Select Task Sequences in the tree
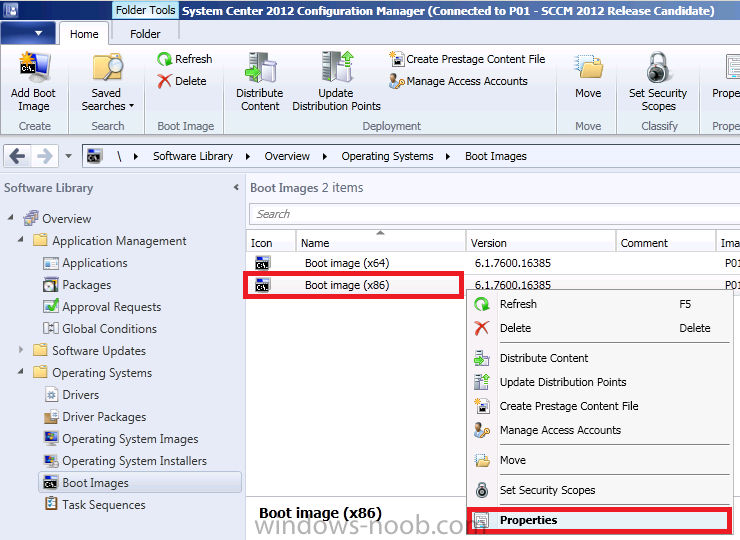740x540 pixels. pyautogui.click(x=95, y=505)
